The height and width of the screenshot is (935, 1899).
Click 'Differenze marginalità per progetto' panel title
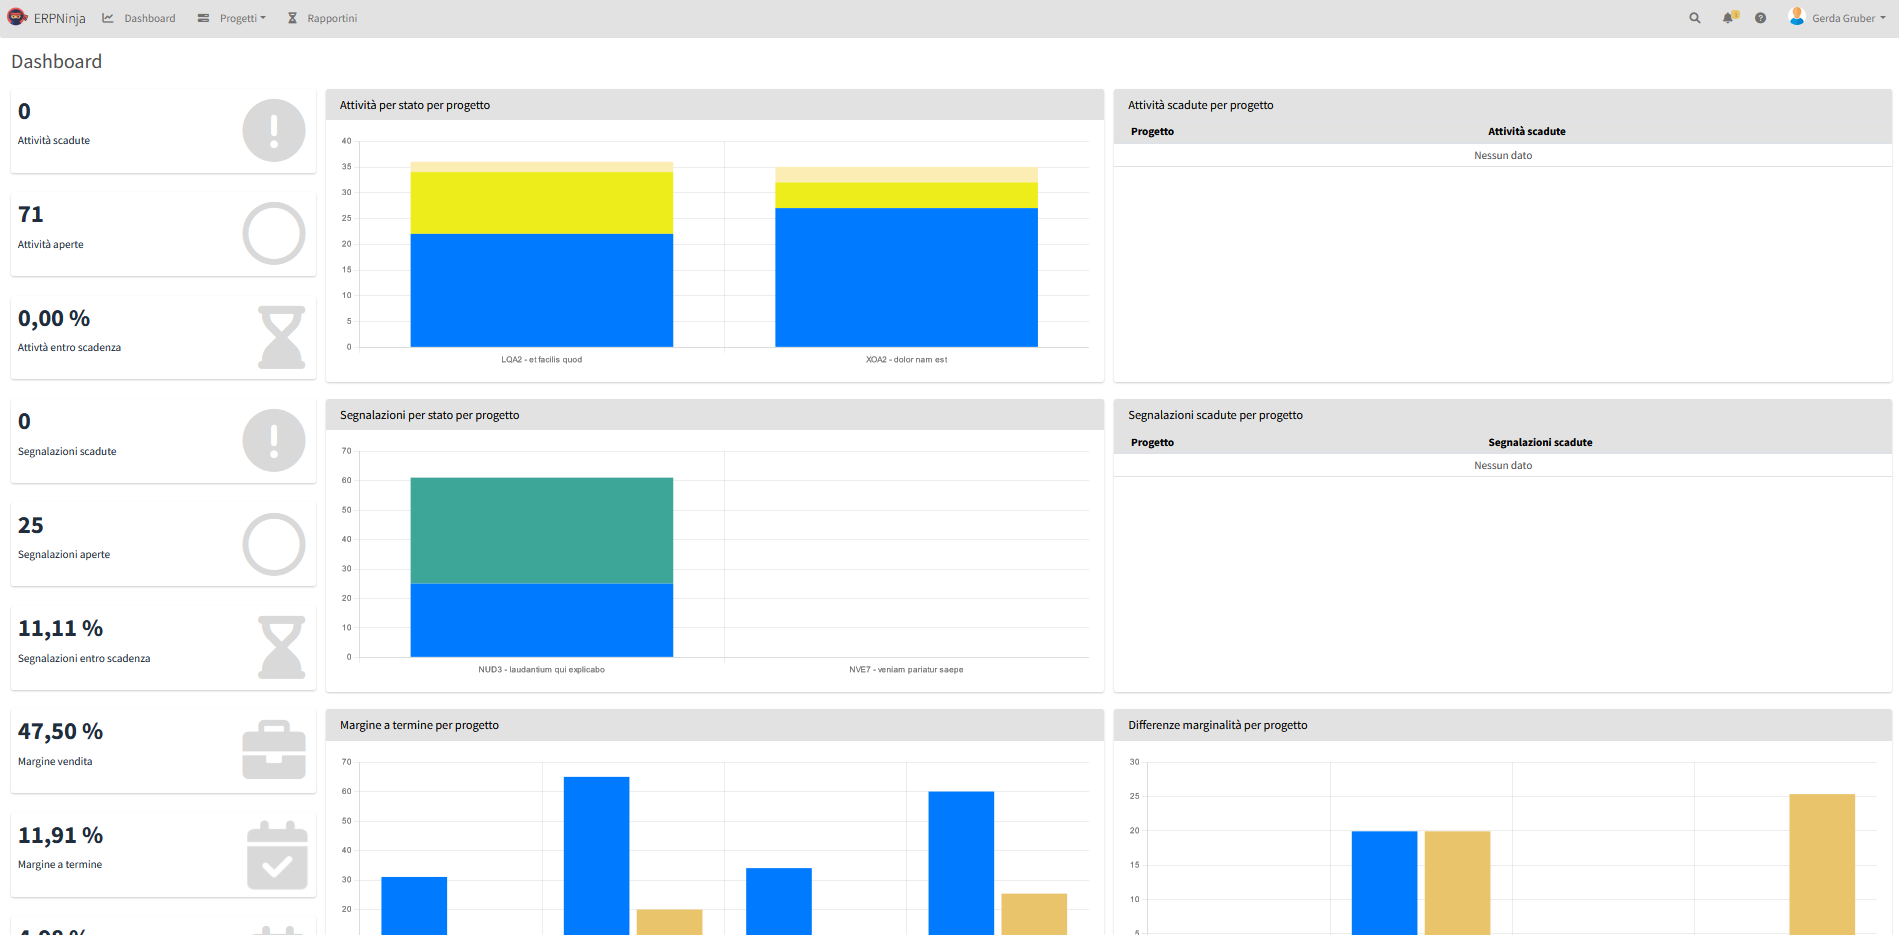point(1218,725)
